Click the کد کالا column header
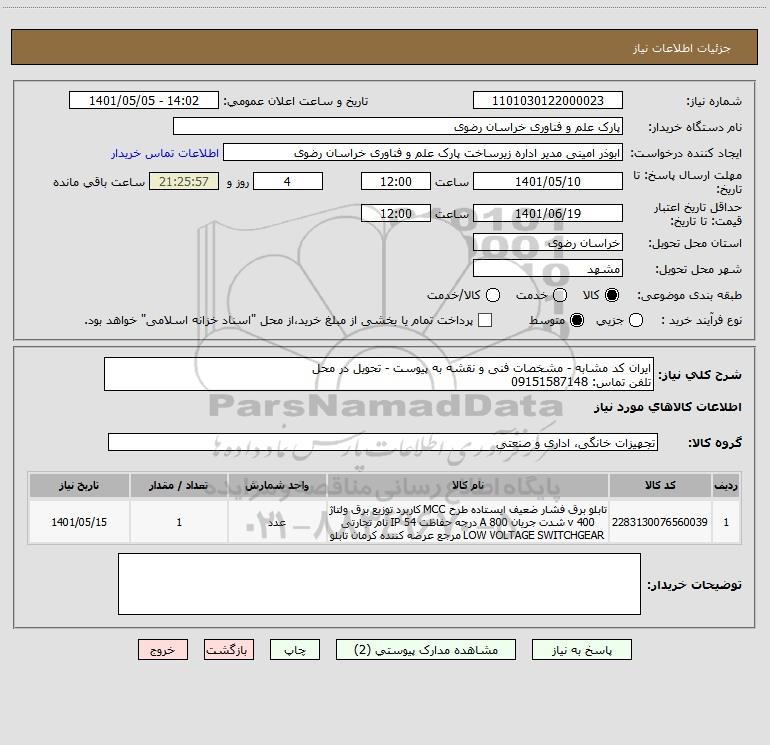The height and width of the screenshot is (745, 770). click(x=660, y=485)
